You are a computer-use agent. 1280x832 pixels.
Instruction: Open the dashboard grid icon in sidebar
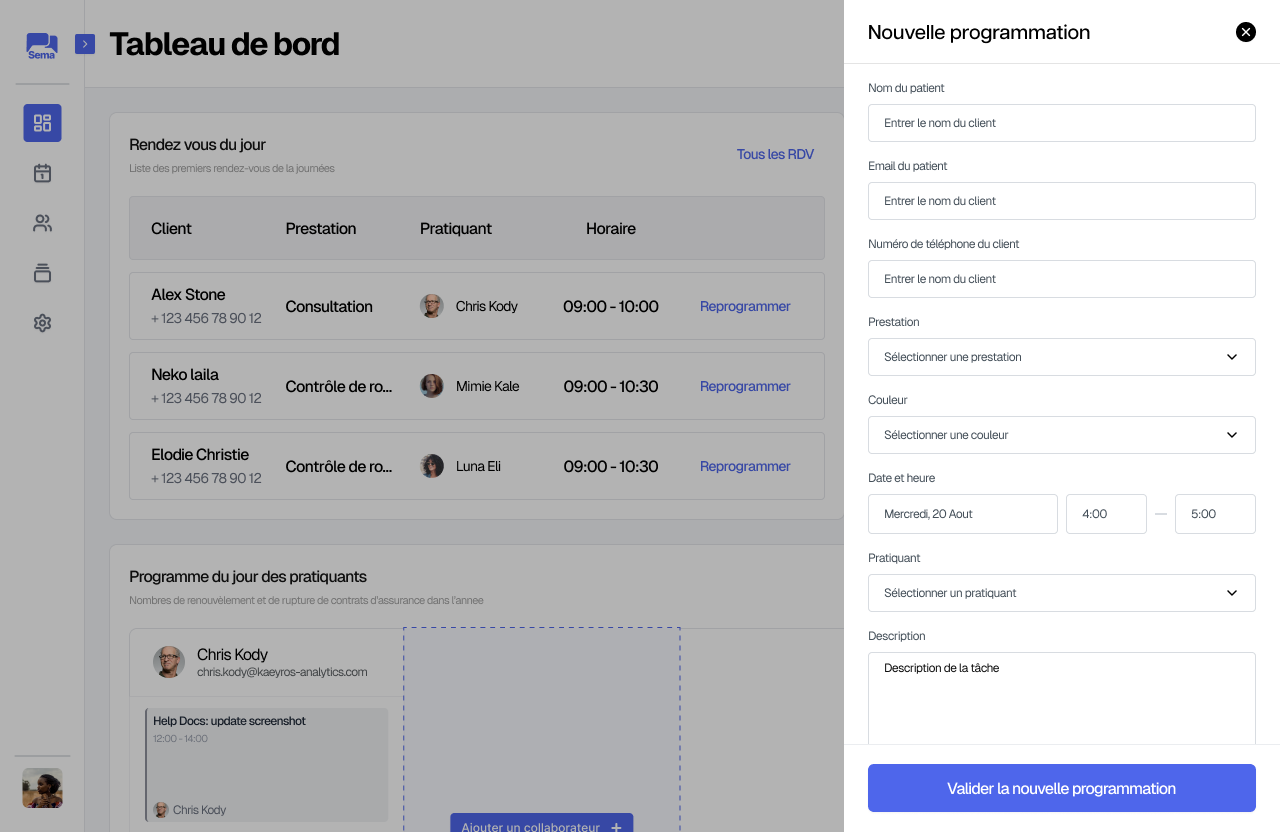point(42,123)
